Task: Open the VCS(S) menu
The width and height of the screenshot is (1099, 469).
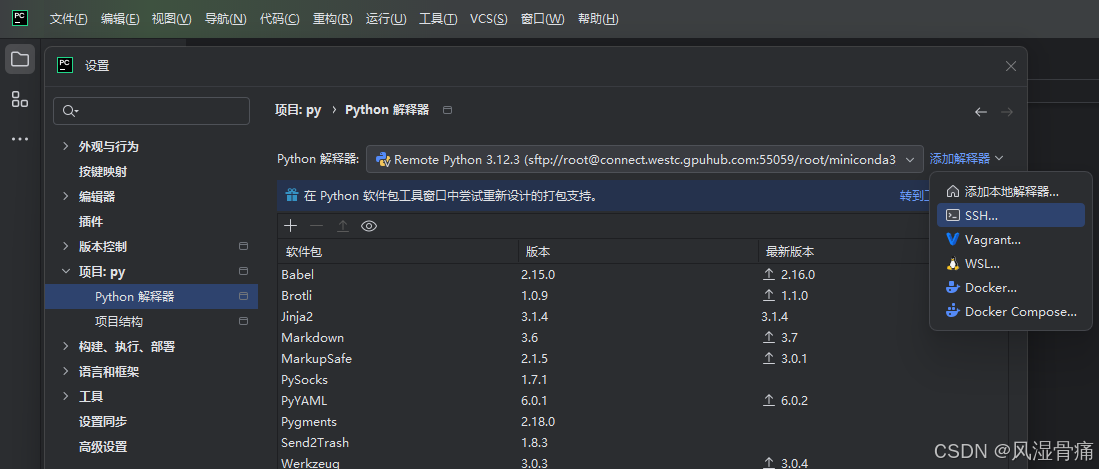Action: [x=489, y=19]
